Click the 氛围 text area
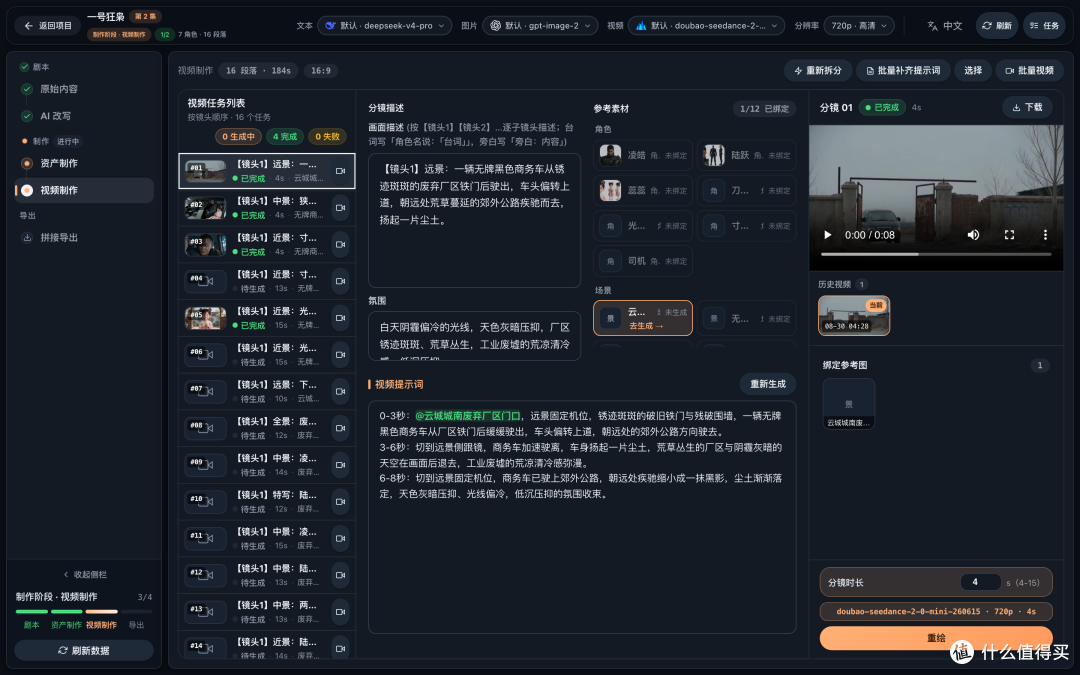Viewport: 1080px width, 675px height. pyautogui.click(x=475, y=335)
